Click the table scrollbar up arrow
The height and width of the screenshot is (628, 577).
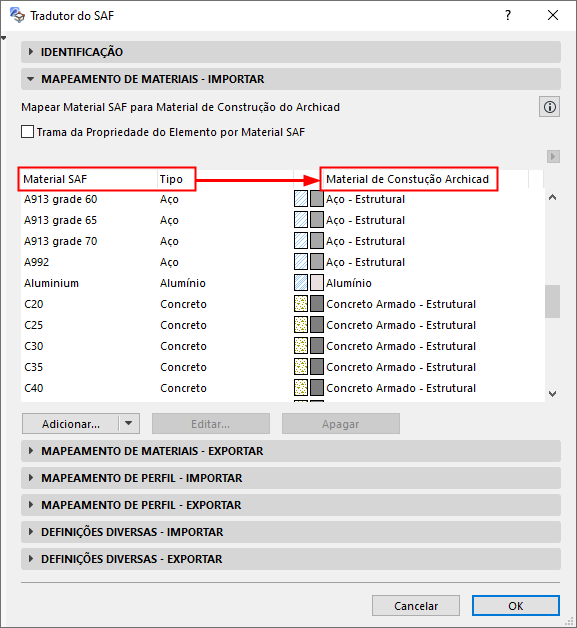click(553, 197)
